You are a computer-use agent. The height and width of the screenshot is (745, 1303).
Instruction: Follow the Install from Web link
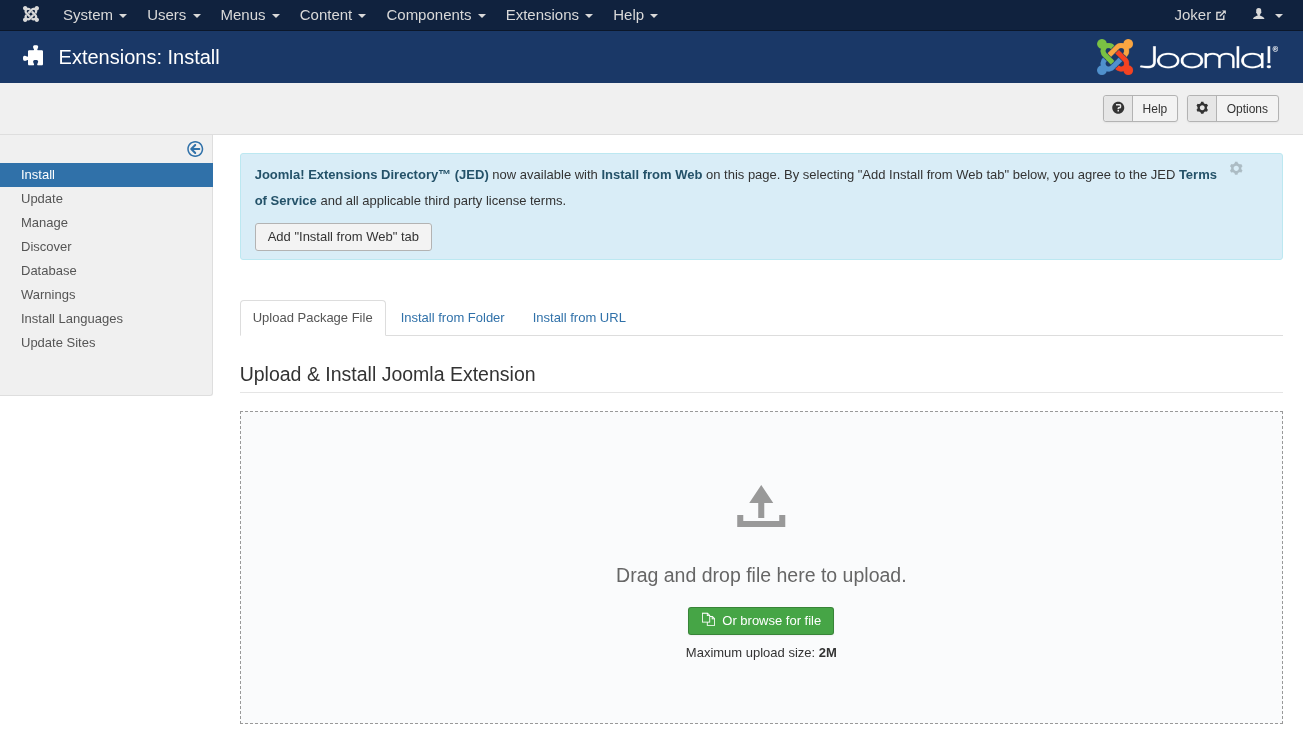(652, 174)
